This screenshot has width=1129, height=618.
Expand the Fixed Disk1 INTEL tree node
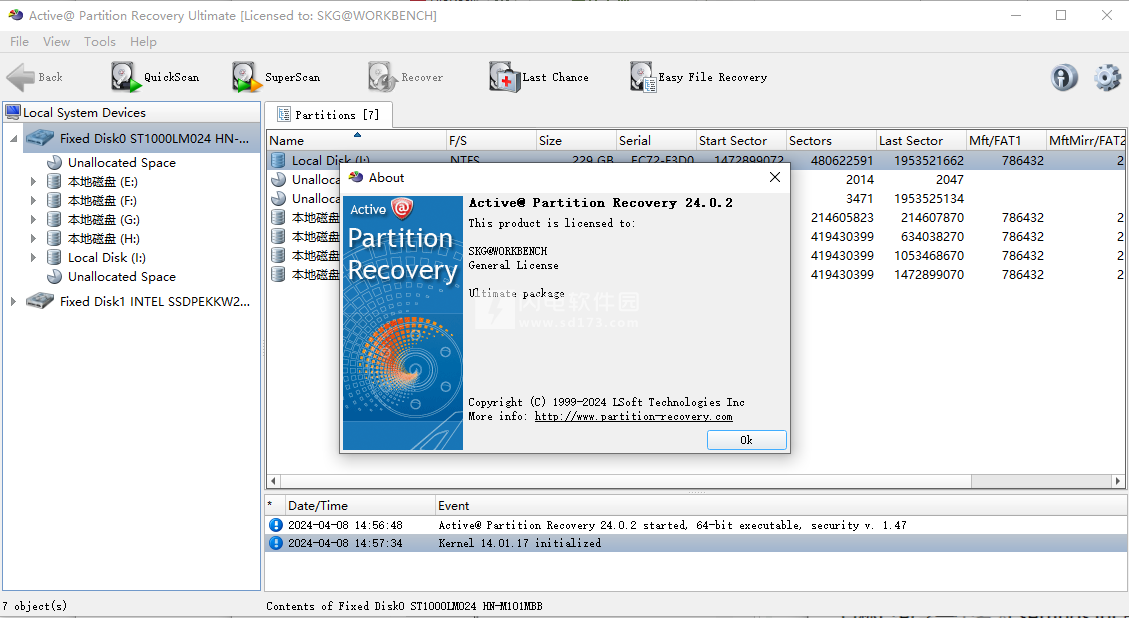coord(14,302)
